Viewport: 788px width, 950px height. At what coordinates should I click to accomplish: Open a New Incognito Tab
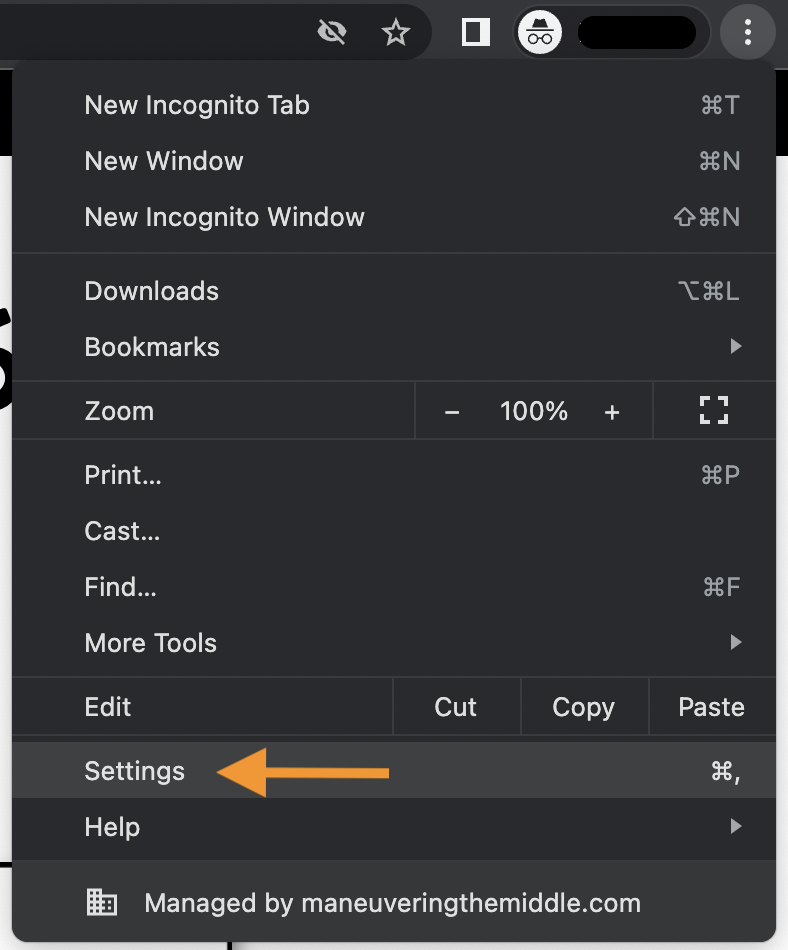tap(197, 105)
